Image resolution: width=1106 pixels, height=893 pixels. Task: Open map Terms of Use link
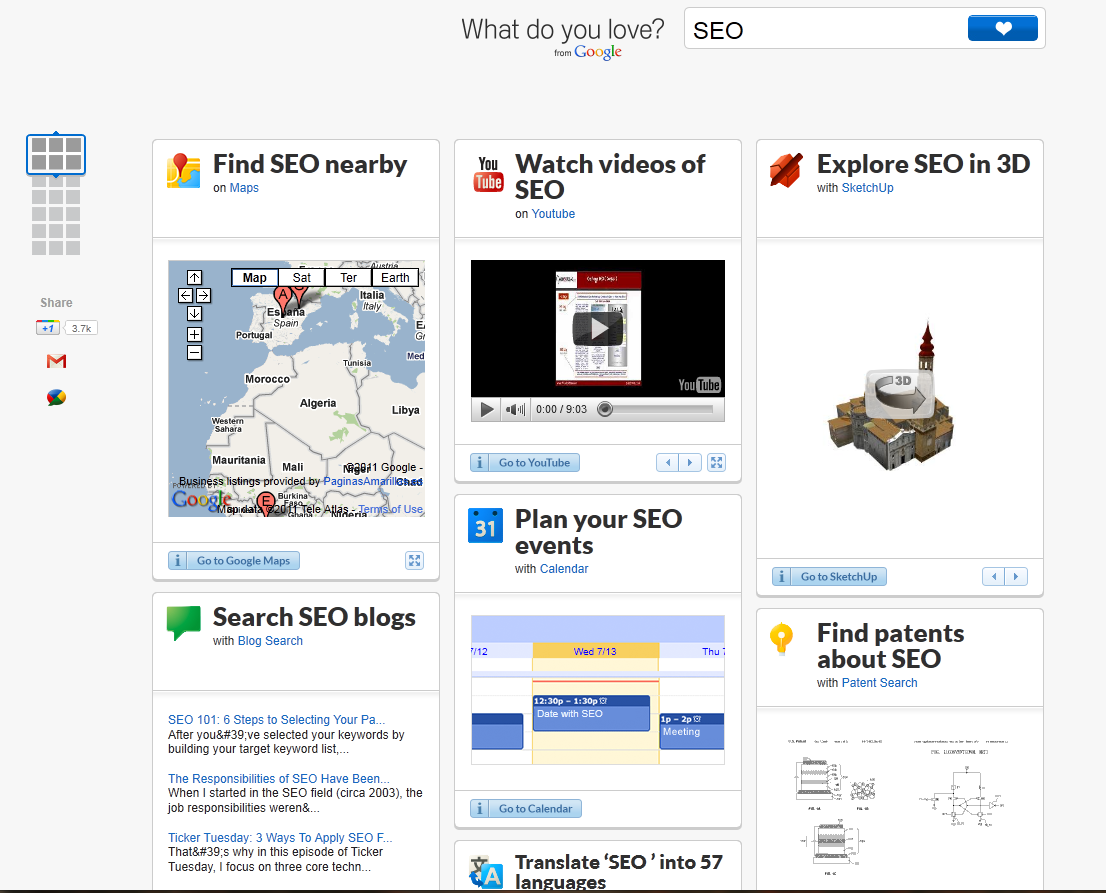391,509
